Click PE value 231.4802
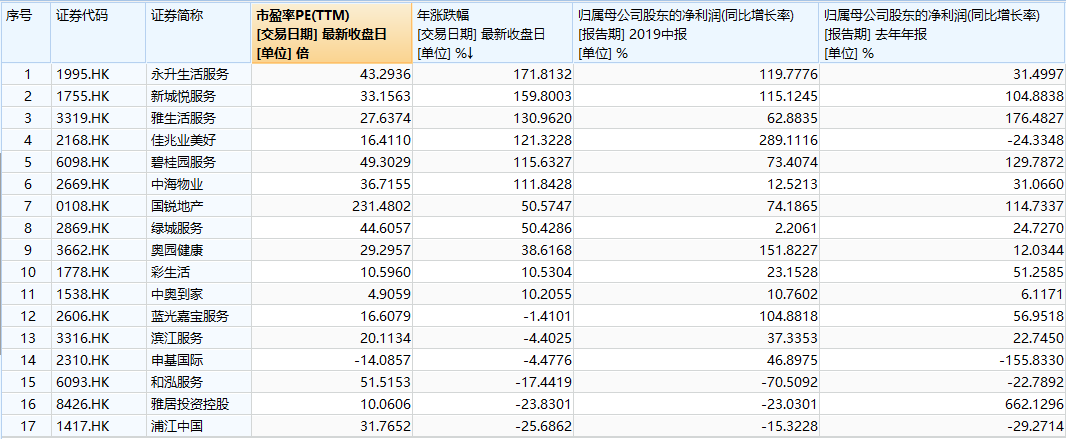 [383, 207]
